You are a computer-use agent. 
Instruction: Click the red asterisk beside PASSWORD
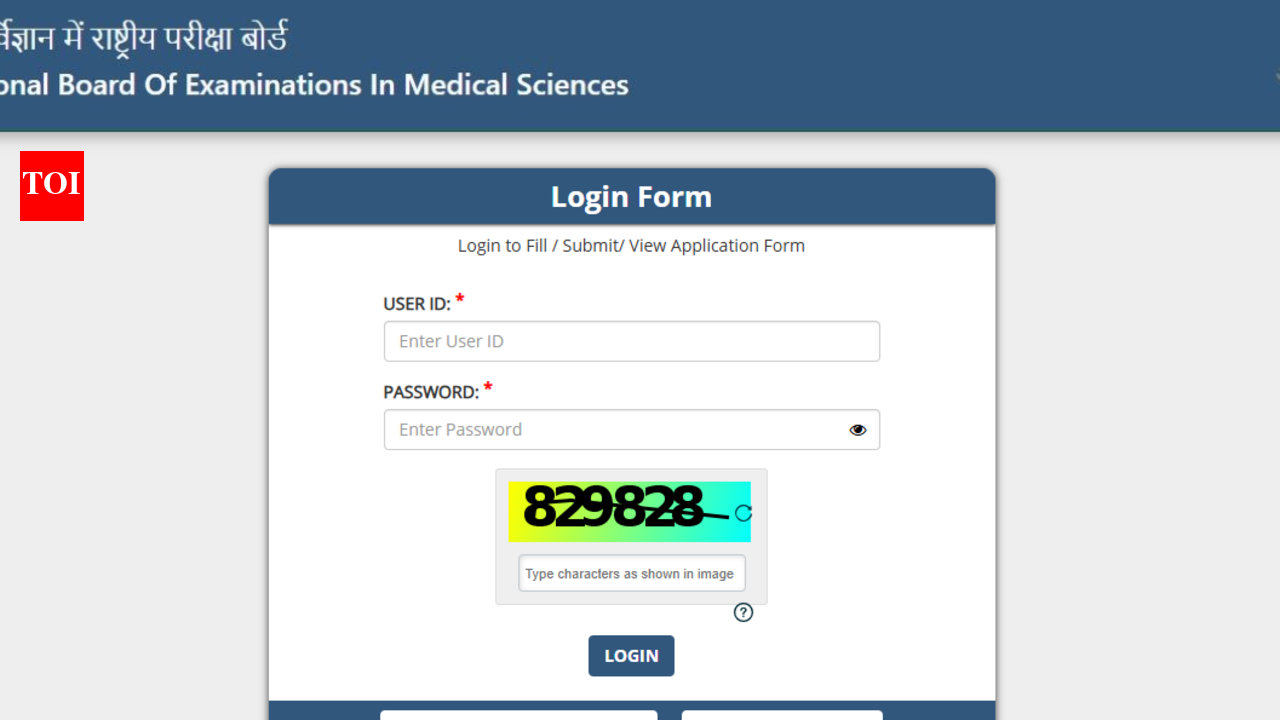point(488,387)
